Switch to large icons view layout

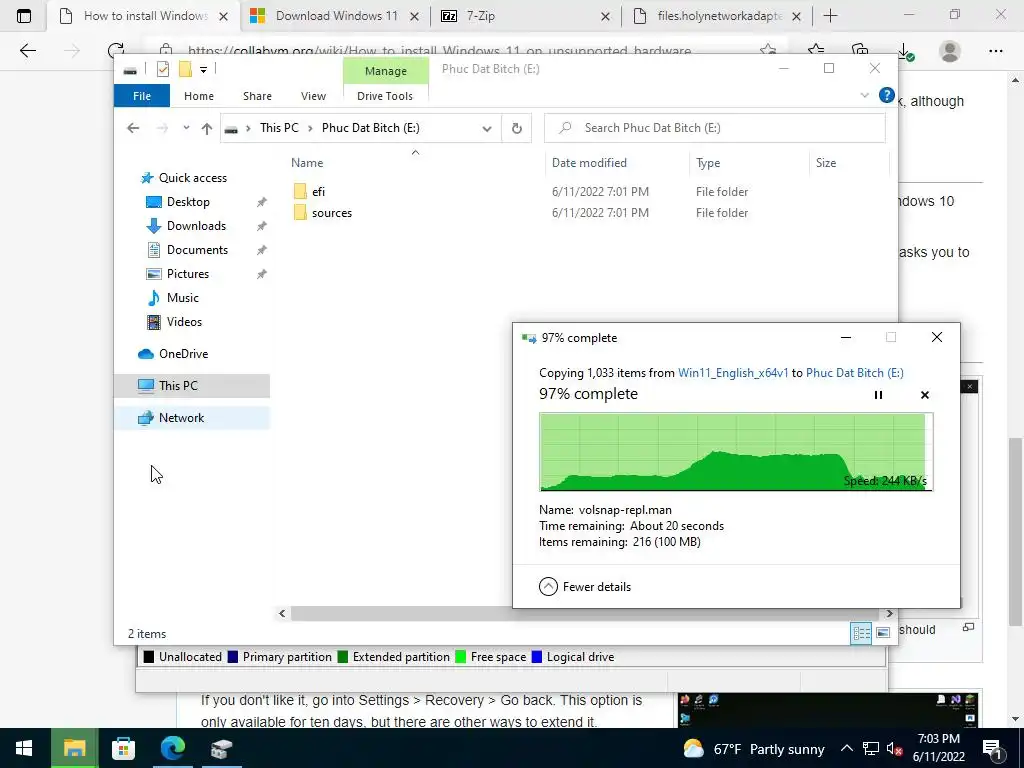pyautogui.click(x=883, y=633)
